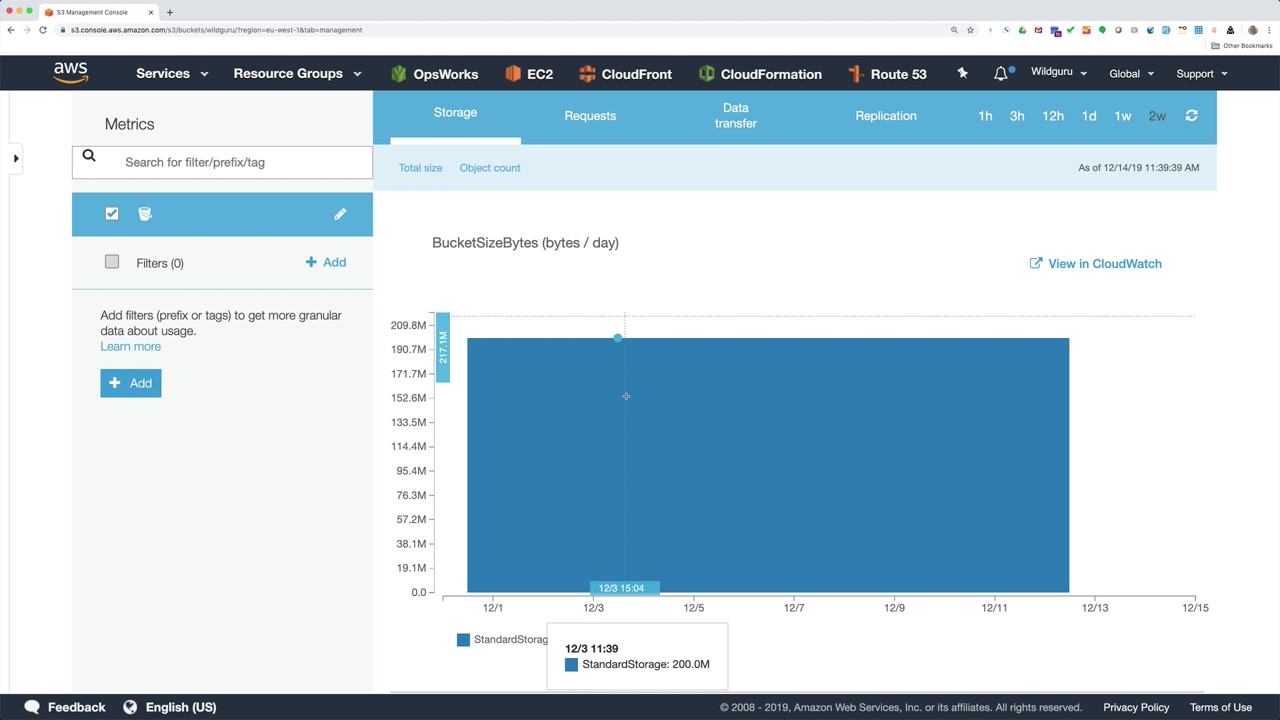Open the Other Bookmarks folder
Viewport: 1280px width, 720px height.
point(1242,46)
